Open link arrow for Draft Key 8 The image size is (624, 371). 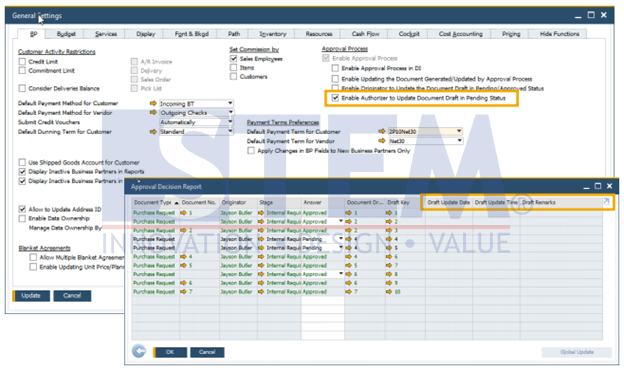[x=389, y=274]
